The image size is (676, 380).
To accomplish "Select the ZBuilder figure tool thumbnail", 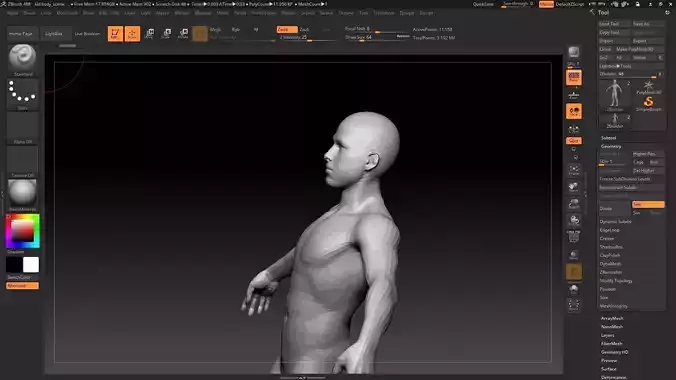I will pos(614,95).
